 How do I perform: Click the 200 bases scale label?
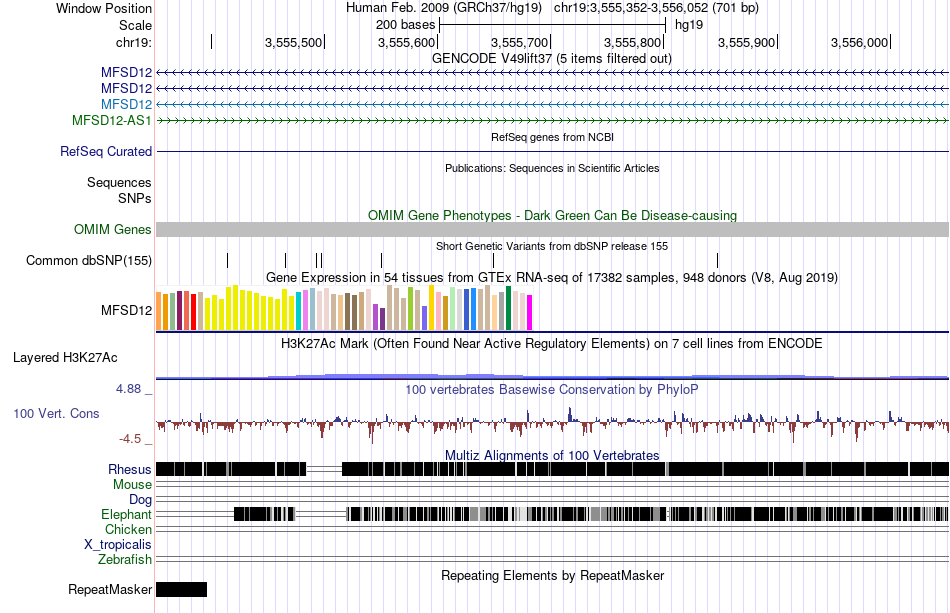(x=405, y=25)
